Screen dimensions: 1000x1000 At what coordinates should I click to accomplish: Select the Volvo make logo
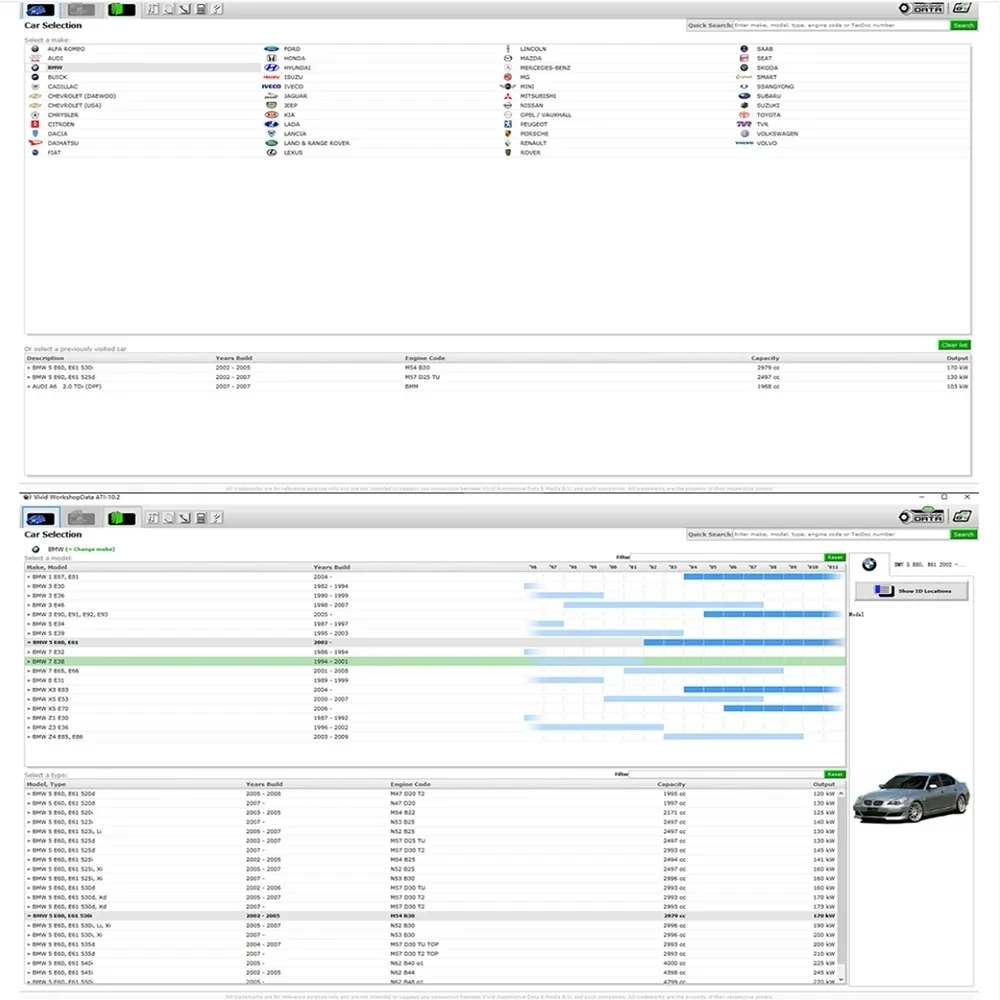click(744, 143)
